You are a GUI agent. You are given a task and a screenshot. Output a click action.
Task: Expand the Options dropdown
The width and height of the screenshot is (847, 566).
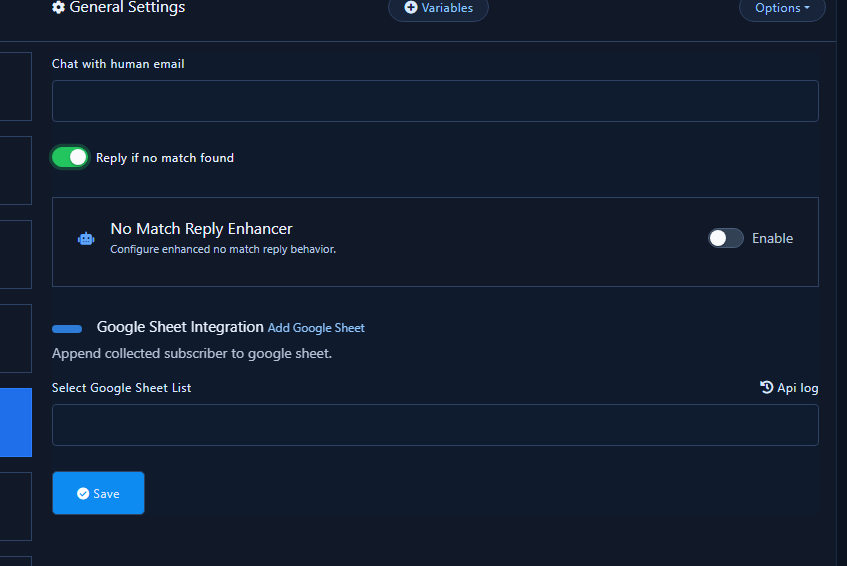point(782,8)
